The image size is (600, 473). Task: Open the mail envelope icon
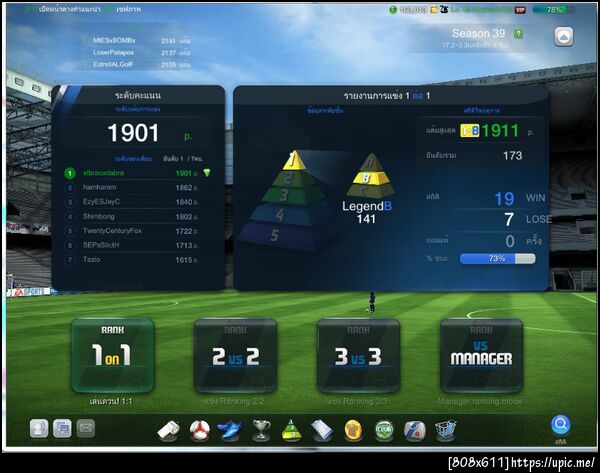click(86, 428)
